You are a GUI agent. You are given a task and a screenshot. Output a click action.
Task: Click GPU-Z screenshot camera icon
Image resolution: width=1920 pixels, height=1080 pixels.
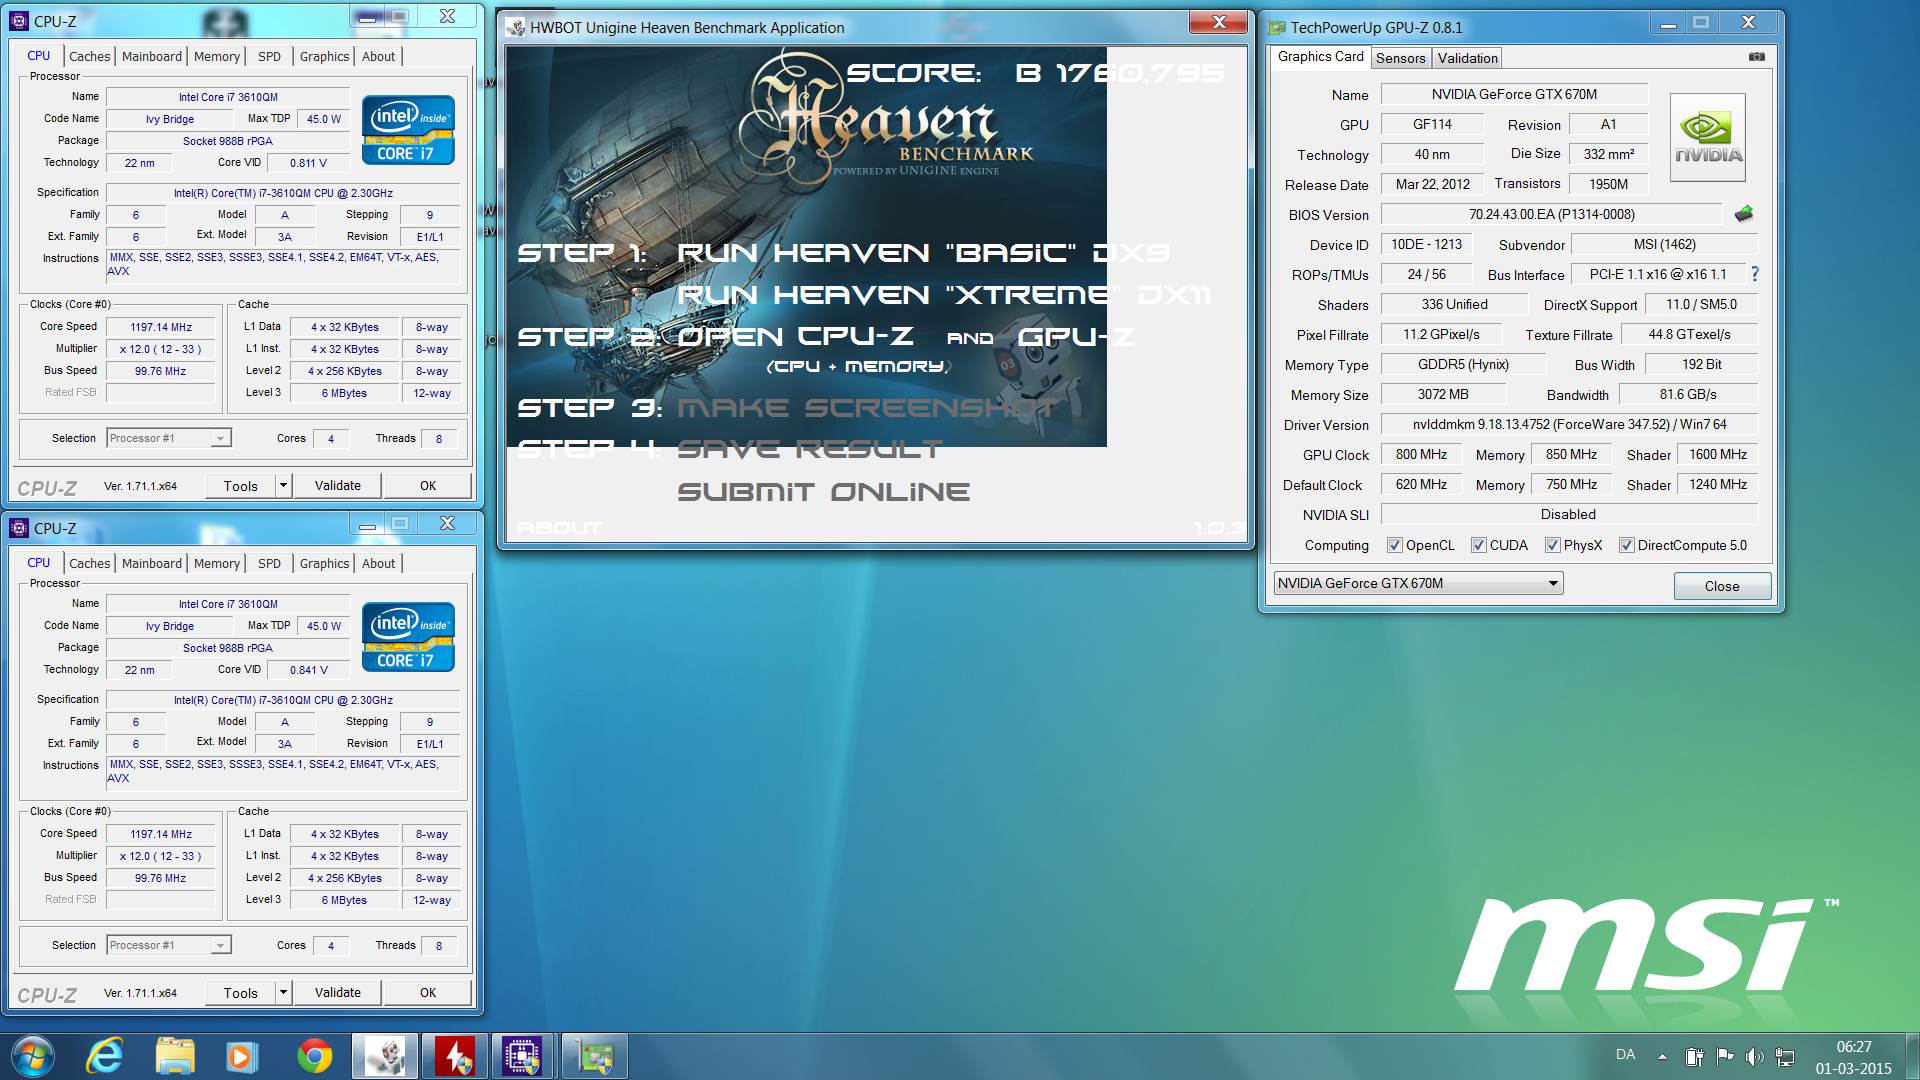click(1757, 57)
